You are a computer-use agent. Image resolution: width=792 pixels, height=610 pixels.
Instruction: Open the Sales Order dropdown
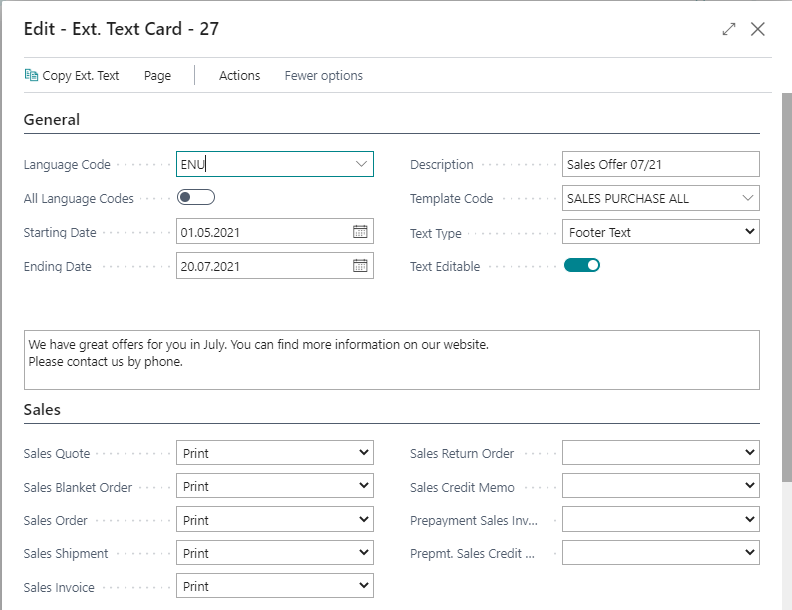[275, 520]
